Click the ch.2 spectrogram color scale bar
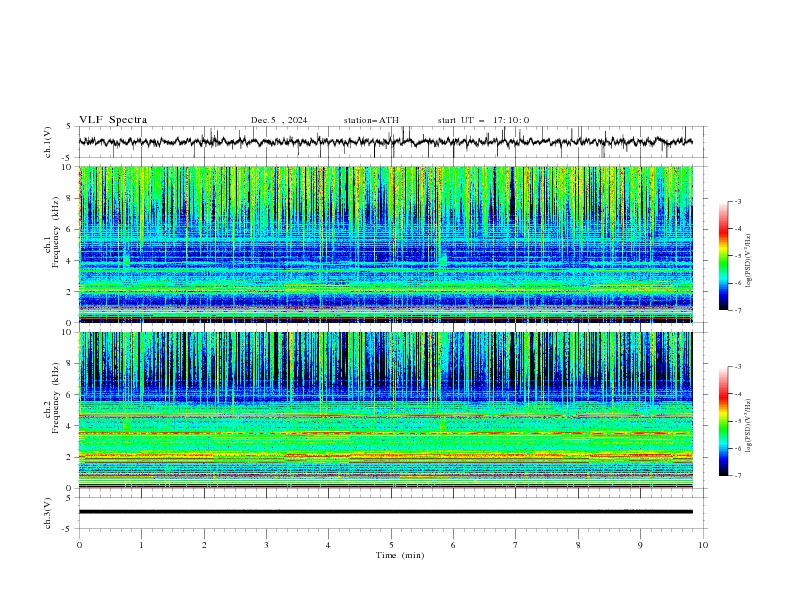The image size is (792, 612). pos(723,421)
